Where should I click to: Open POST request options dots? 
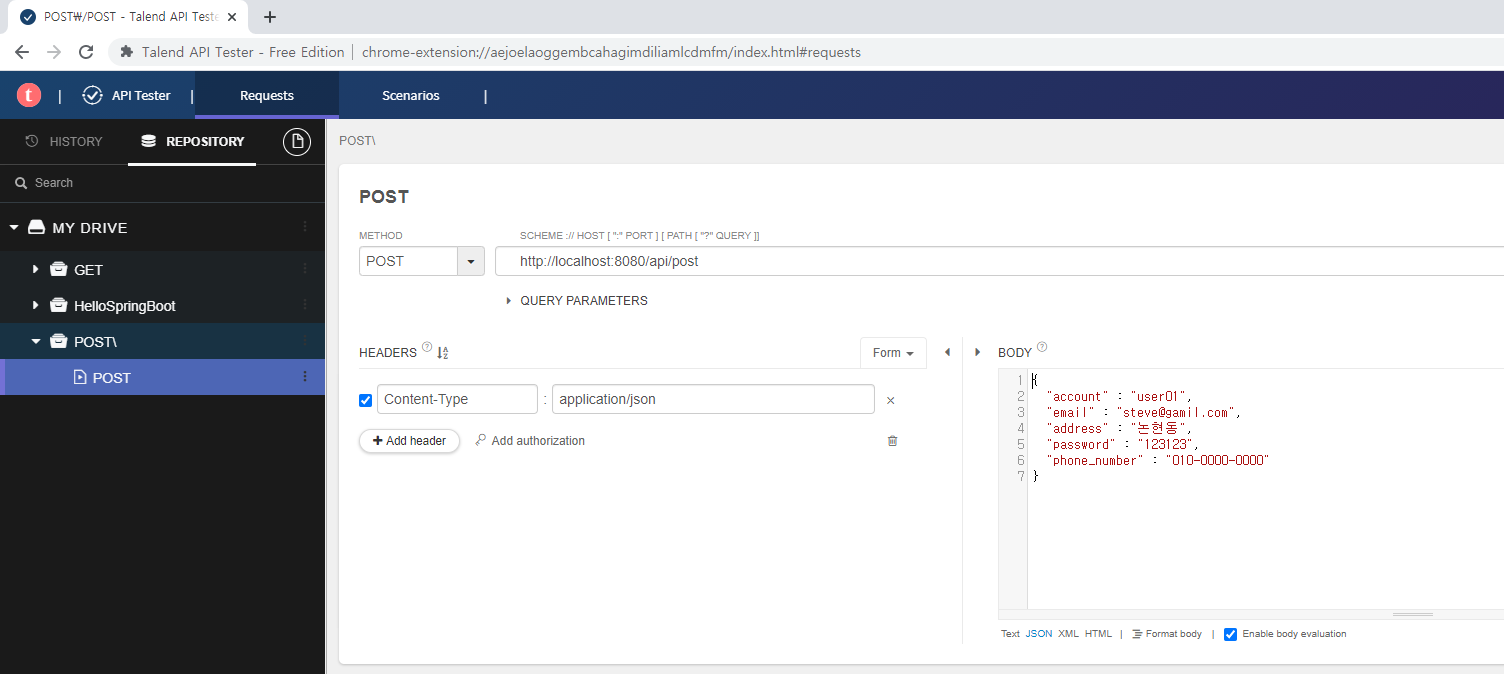point(305,377)
